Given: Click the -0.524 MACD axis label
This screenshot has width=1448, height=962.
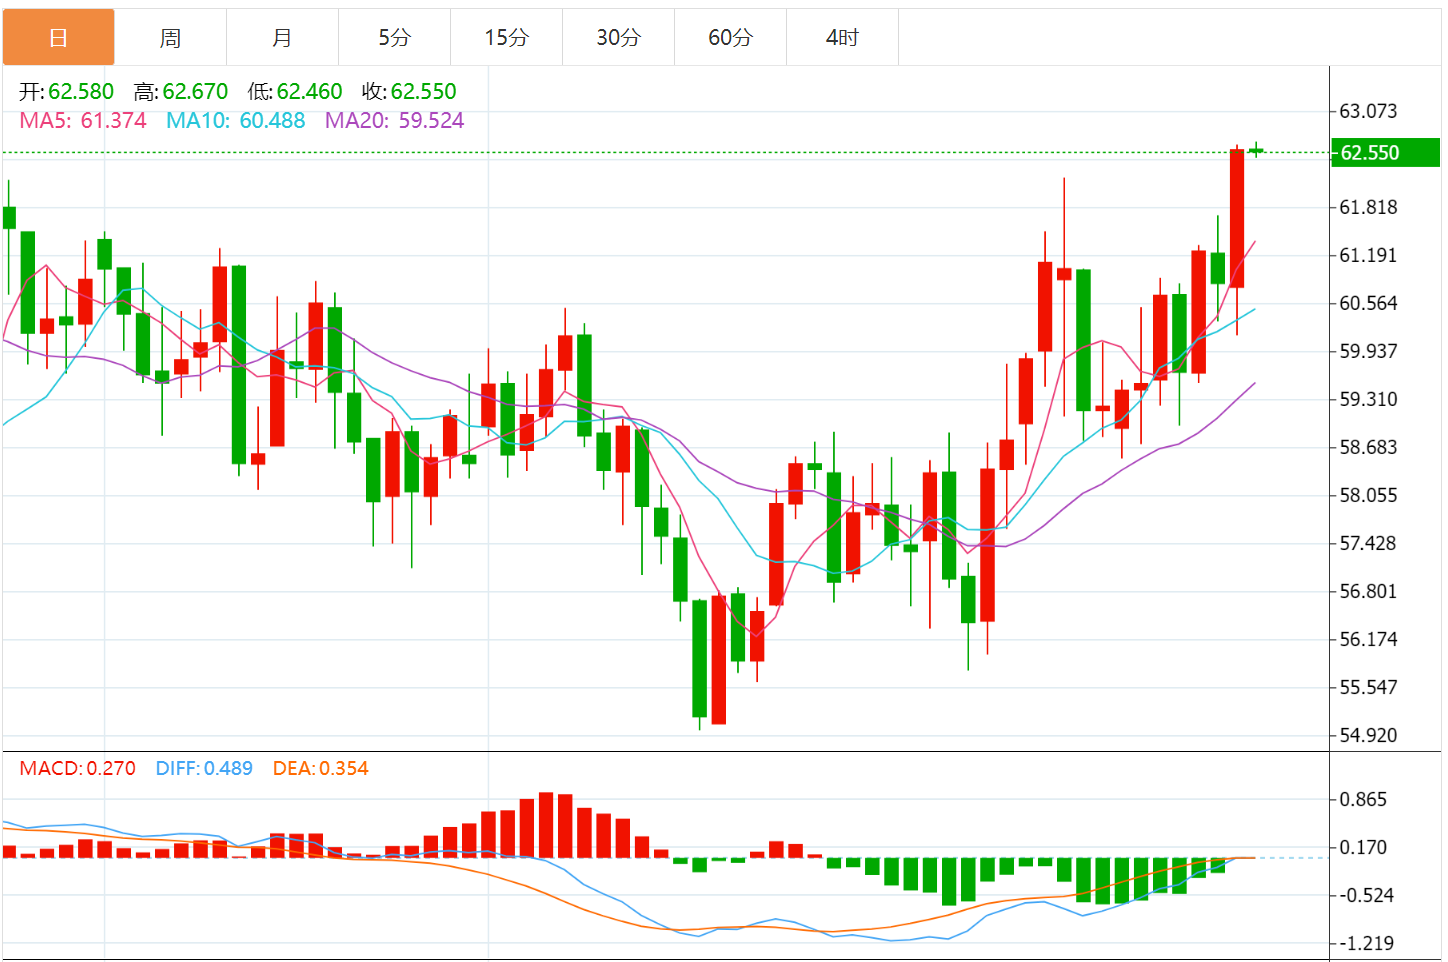Looking at the screenshot, I should click(1366, 895).
